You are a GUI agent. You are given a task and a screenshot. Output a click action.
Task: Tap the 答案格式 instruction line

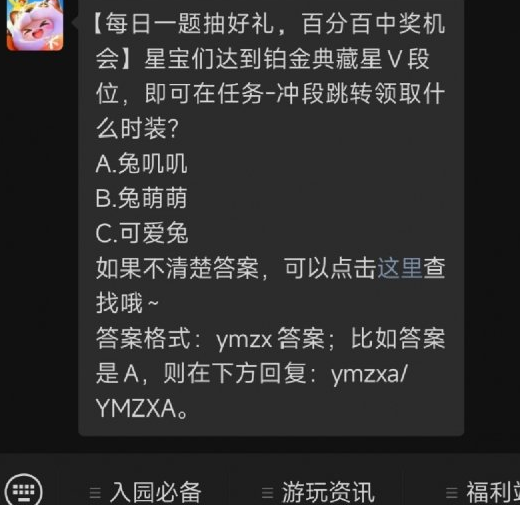coord(271,338)
